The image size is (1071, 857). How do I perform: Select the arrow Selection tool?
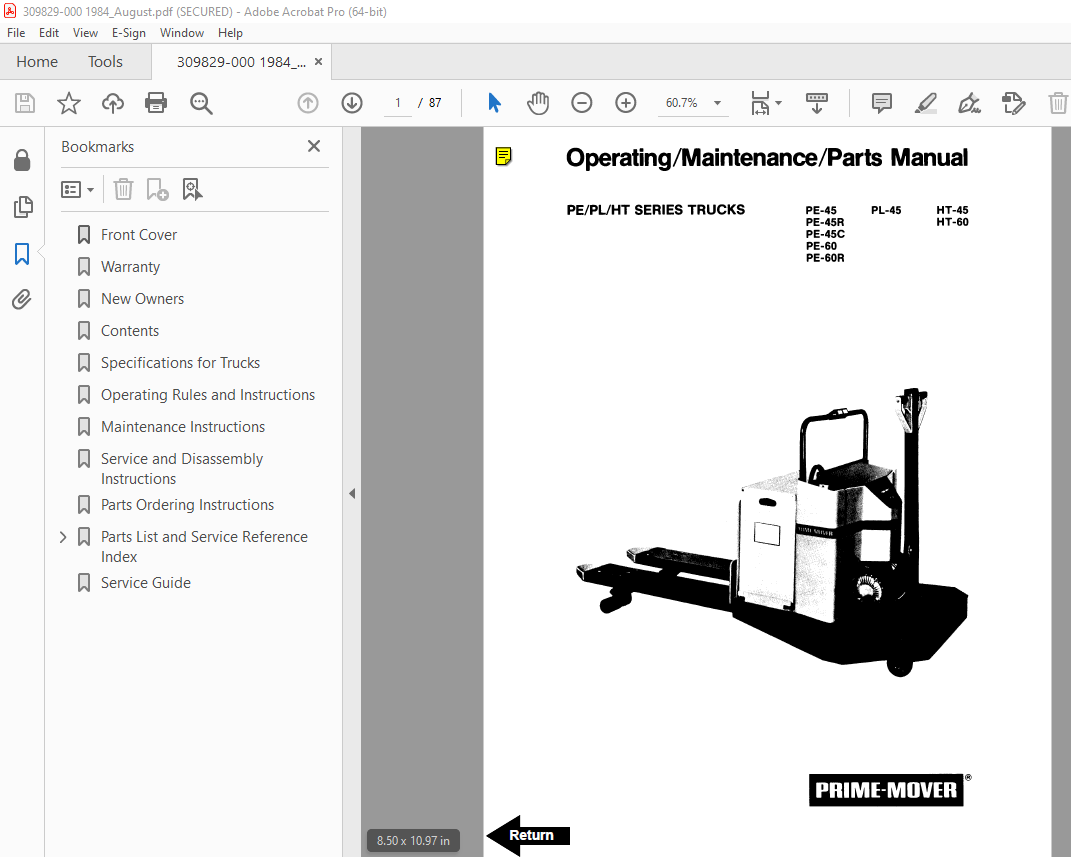pyautogui.click(x=495, y=103)
